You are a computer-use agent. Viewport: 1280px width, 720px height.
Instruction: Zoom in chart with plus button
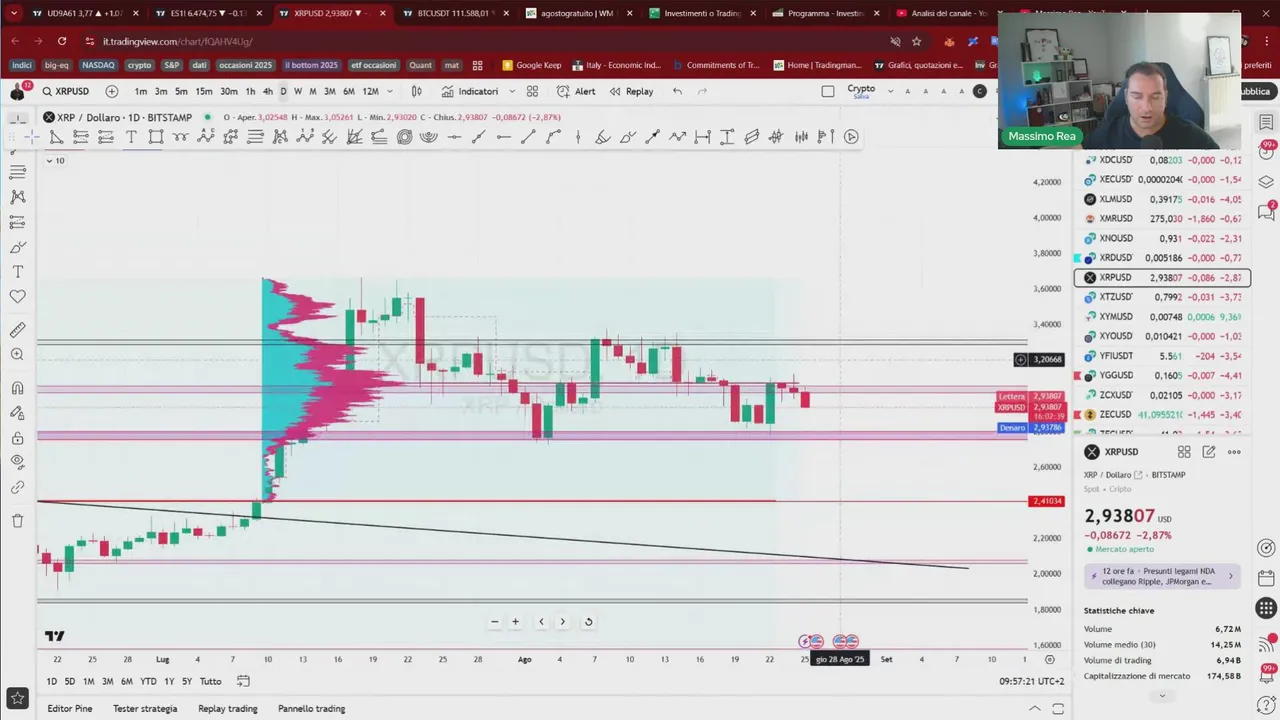click(x=515, y=622)
